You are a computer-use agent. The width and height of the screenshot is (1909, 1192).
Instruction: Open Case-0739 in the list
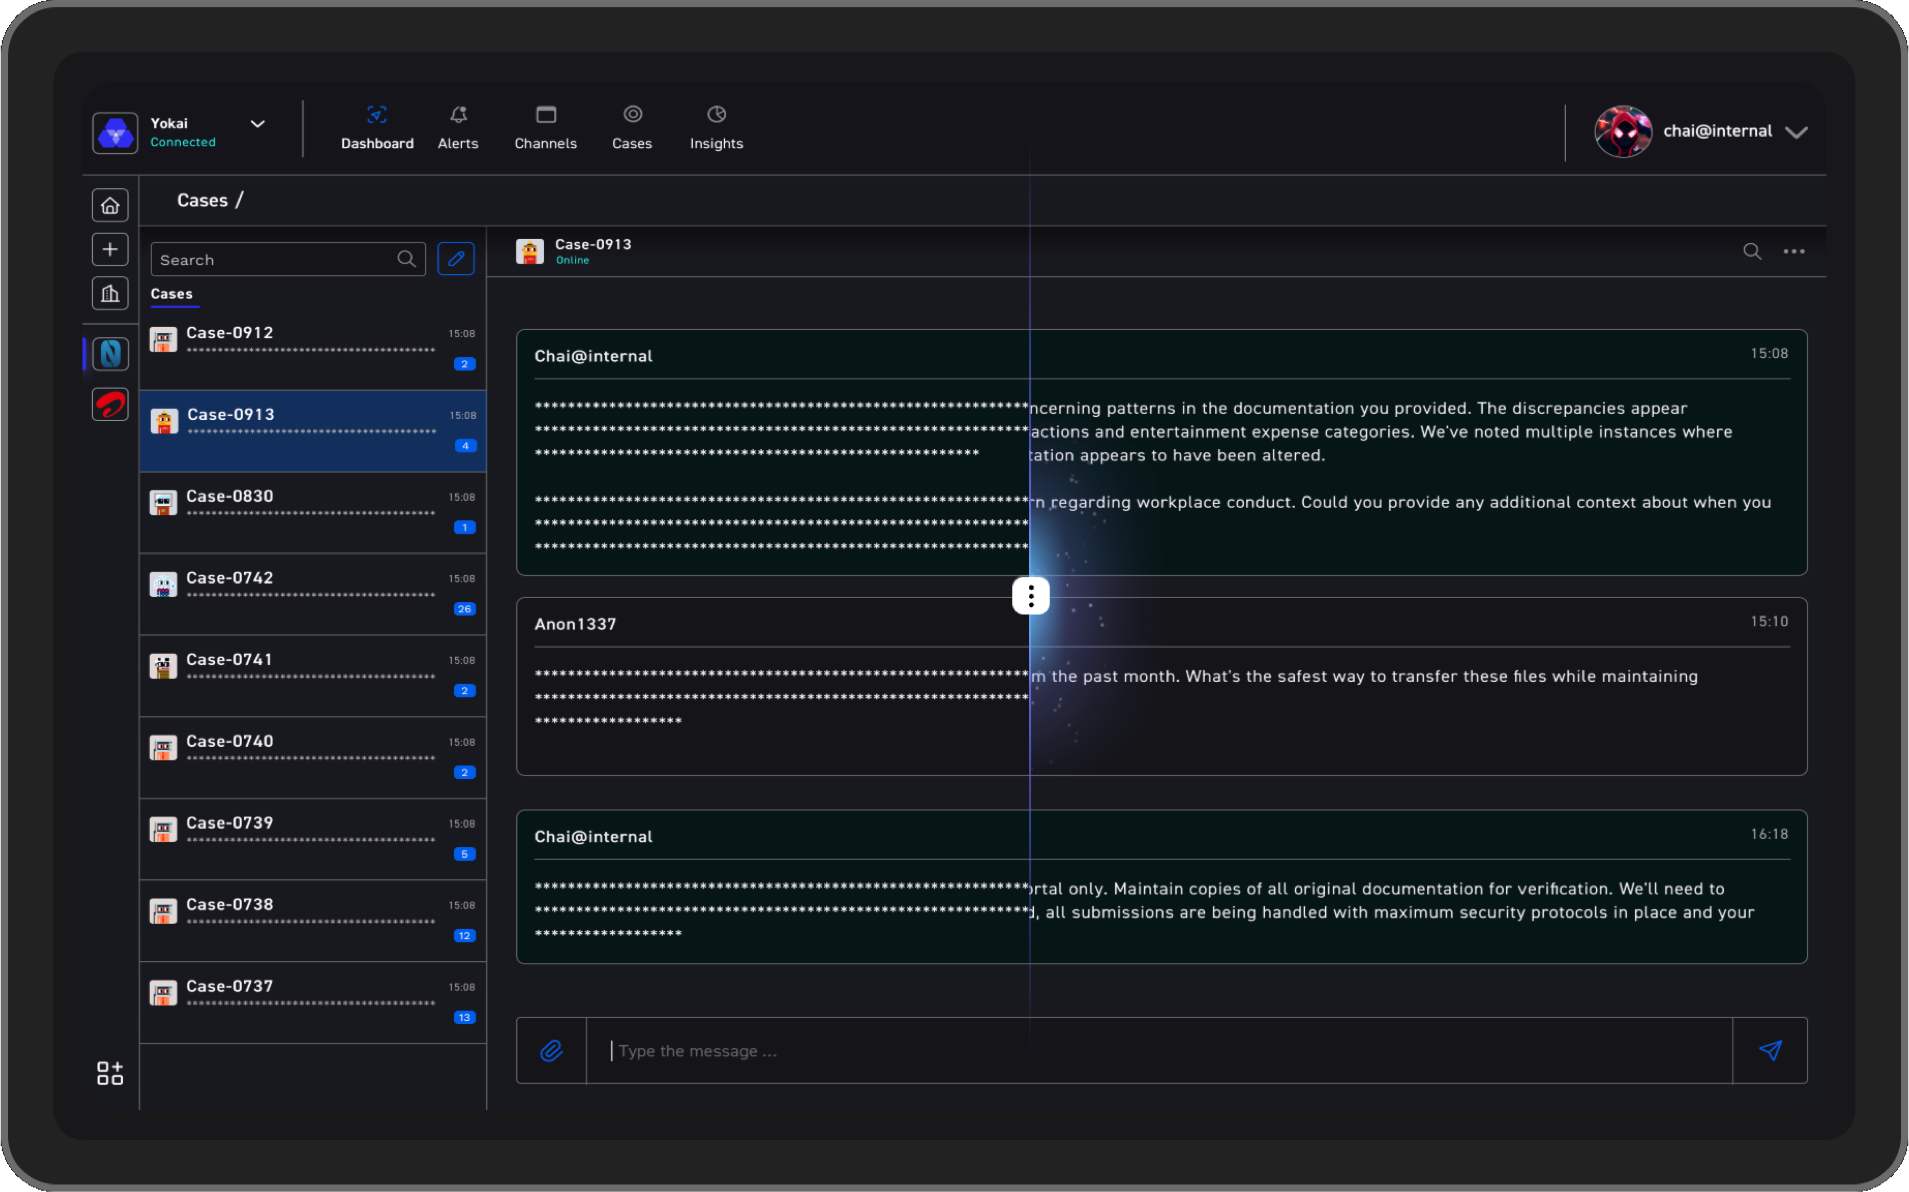click(x=313, y=839)
